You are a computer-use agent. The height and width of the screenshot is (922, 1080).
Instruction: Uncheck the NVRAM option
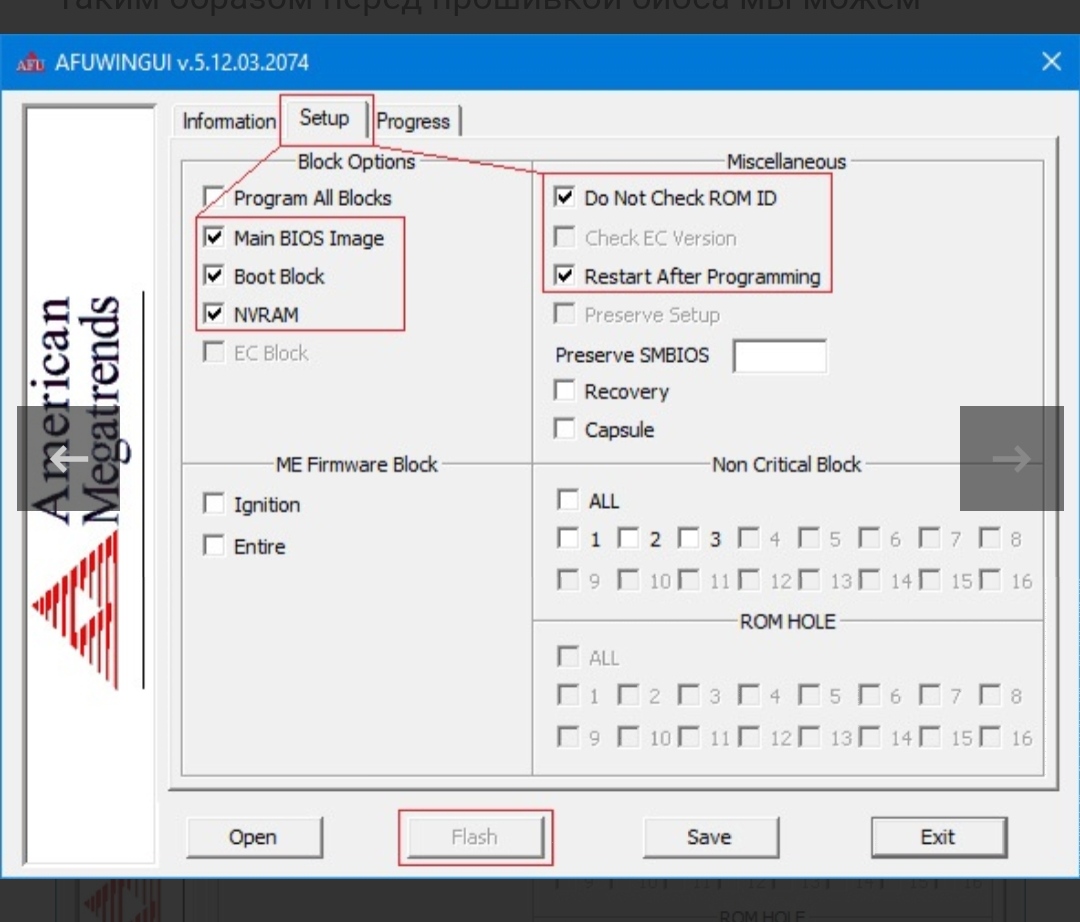pos(214,314)
